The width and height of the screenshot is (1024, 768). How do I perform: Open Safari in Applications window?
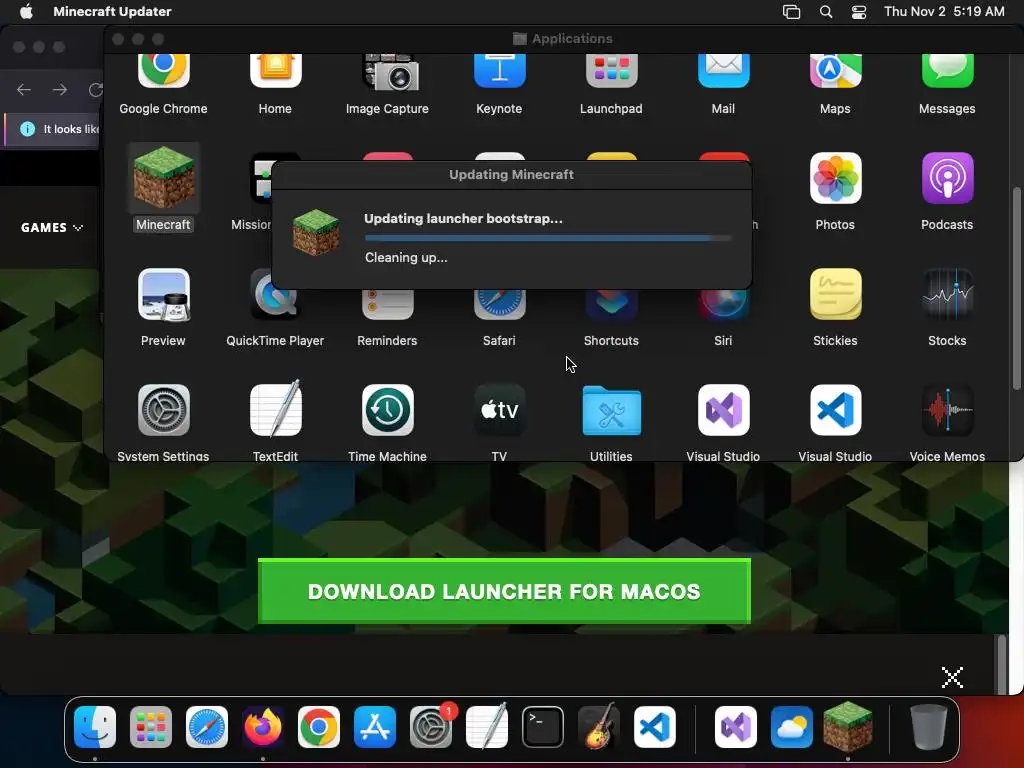[x=500, y=305]
